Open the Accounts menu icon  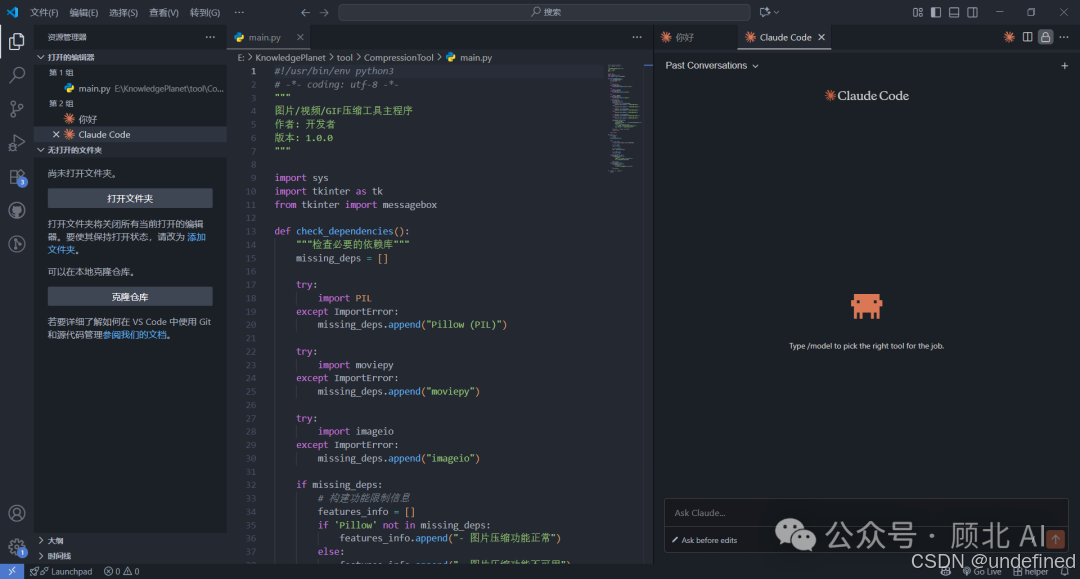click(17, 514)
